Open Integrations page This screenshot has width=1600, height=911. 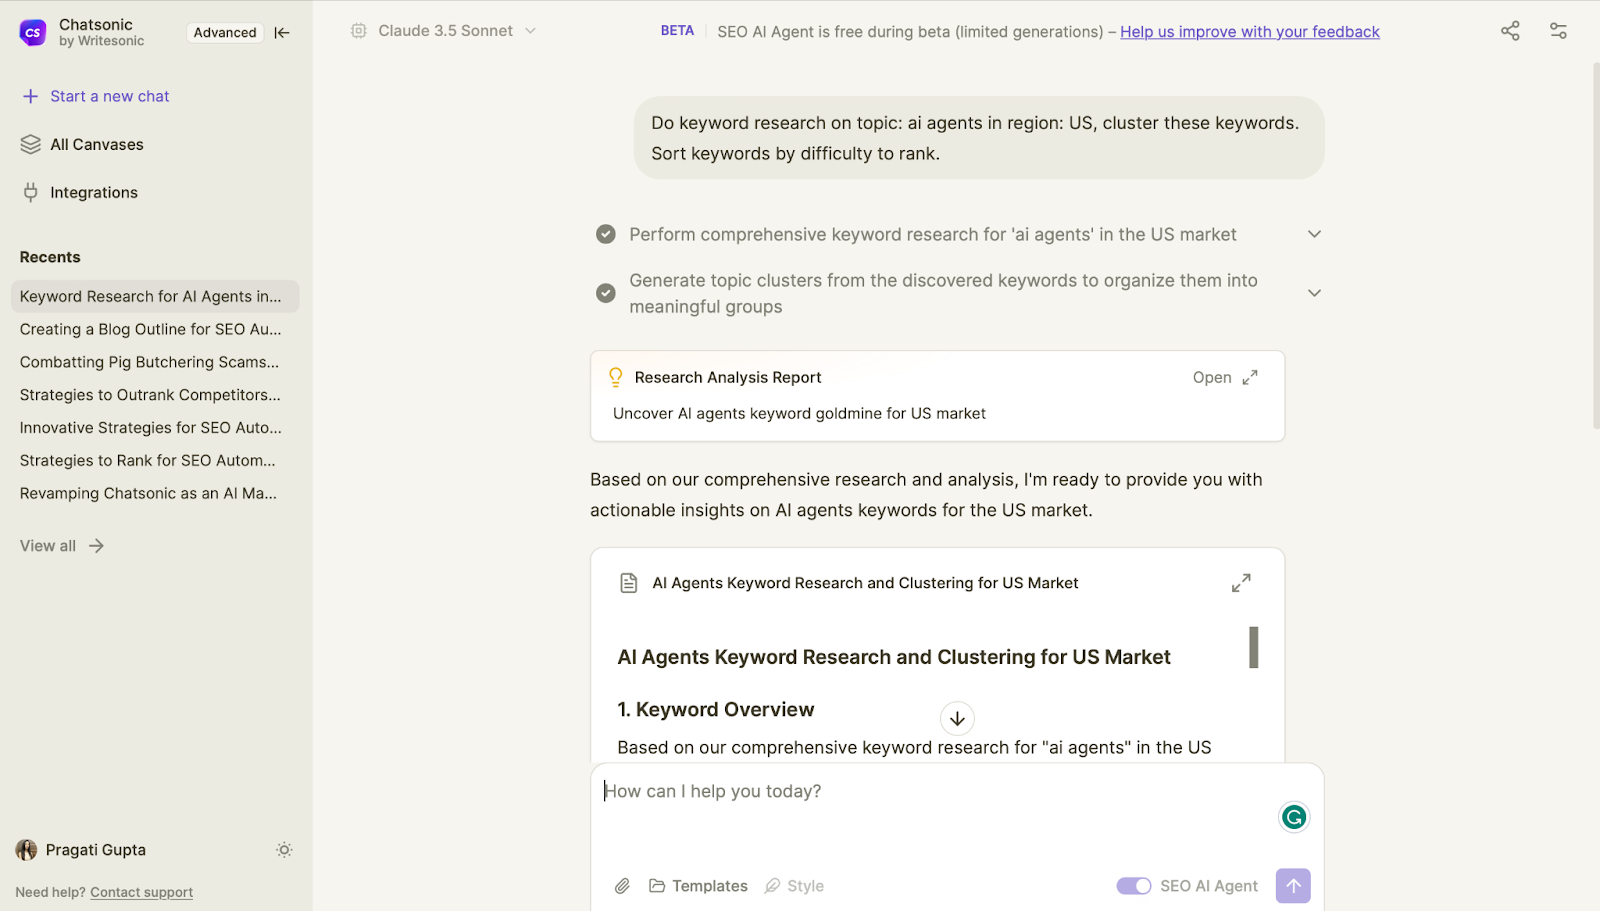[x=79, y=192]
